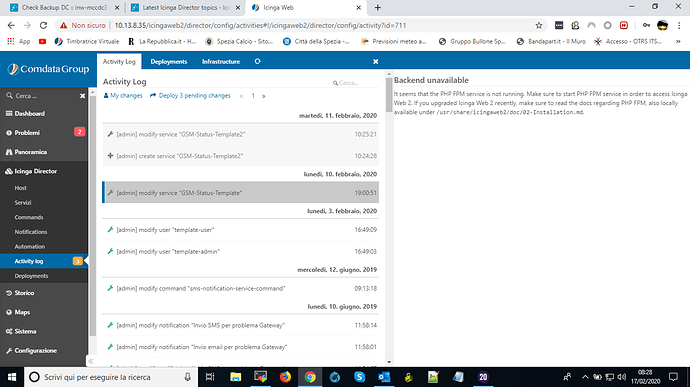Open entry Invio email per problema Gateway
This screenshot has height=387, width=690.
(240, 347)
